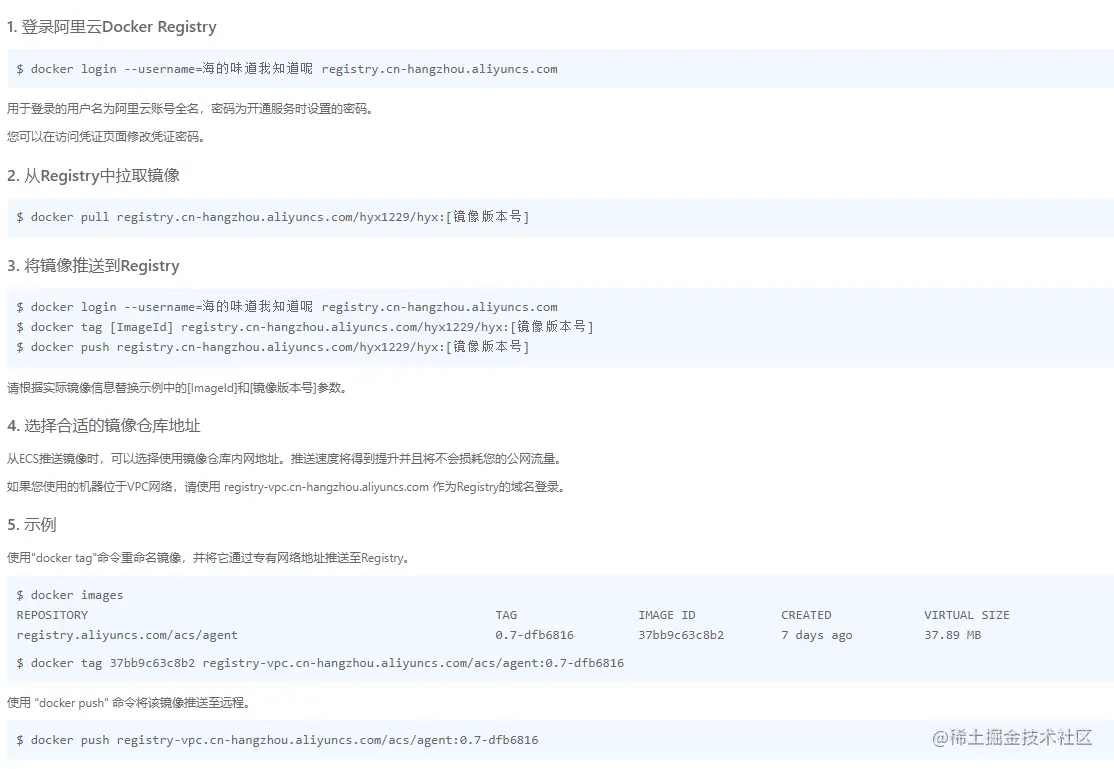Click the CREATED column header

click(806, 615)
